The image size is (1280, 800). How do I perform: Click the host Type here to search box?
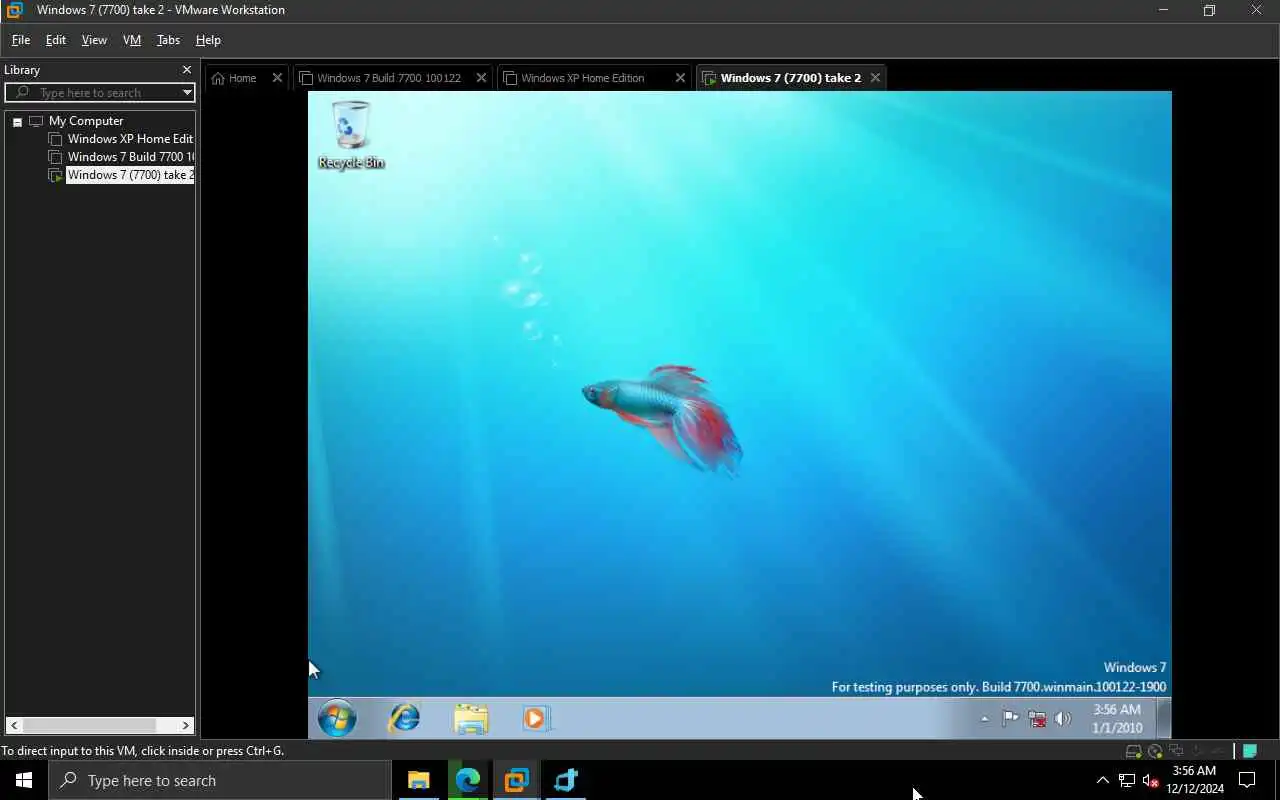[x=220, y=780]
